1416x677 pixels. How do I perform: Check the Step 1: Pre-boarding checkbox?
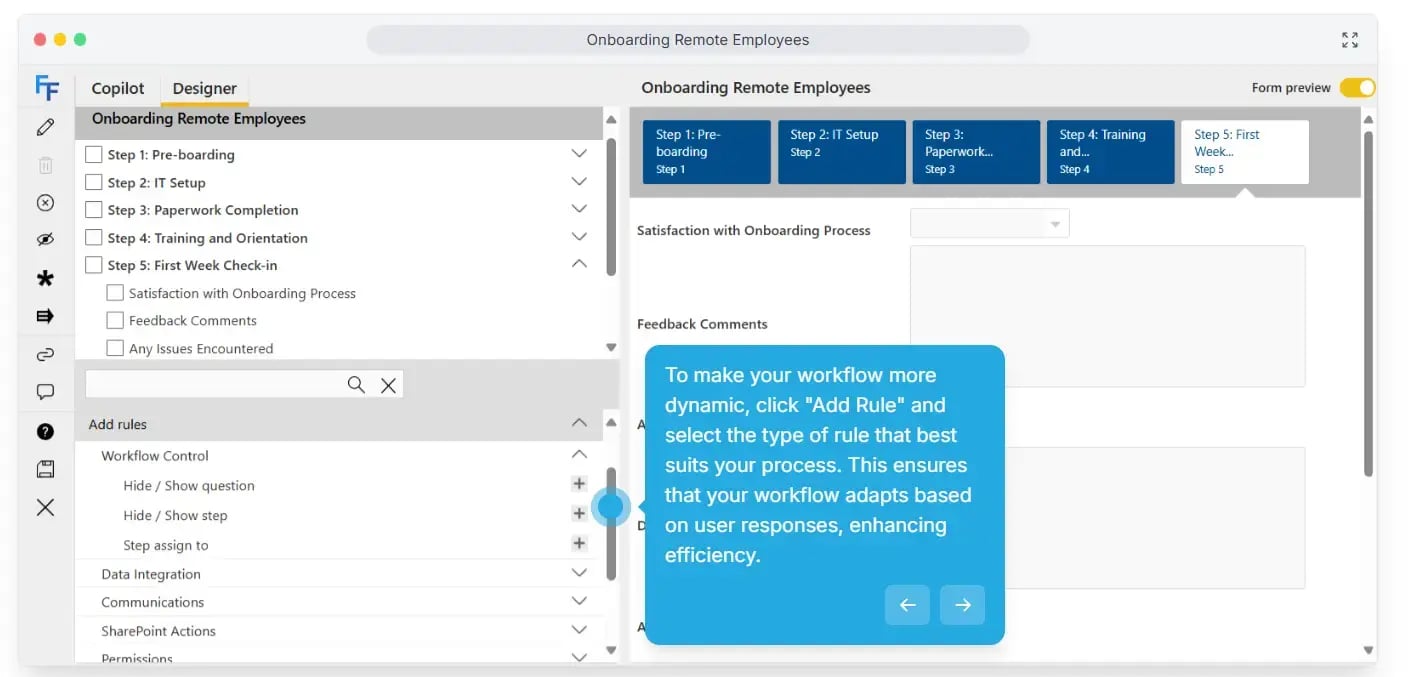pos(94,154)
